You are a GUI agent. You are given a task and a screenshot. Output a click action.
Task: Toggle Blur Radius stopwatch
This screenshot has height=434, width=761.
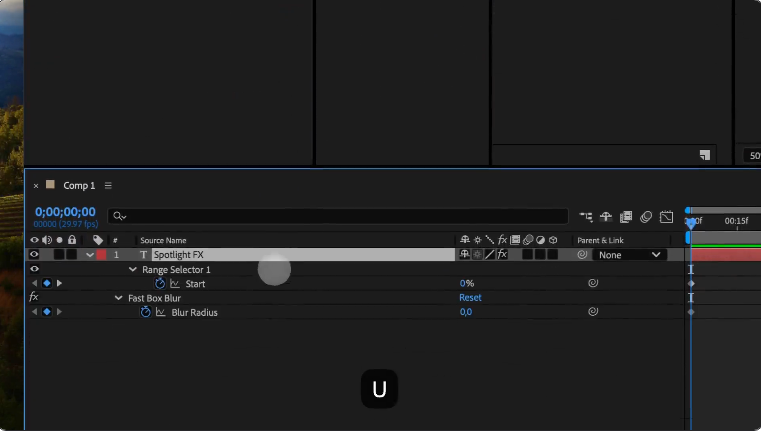(146, 312)
